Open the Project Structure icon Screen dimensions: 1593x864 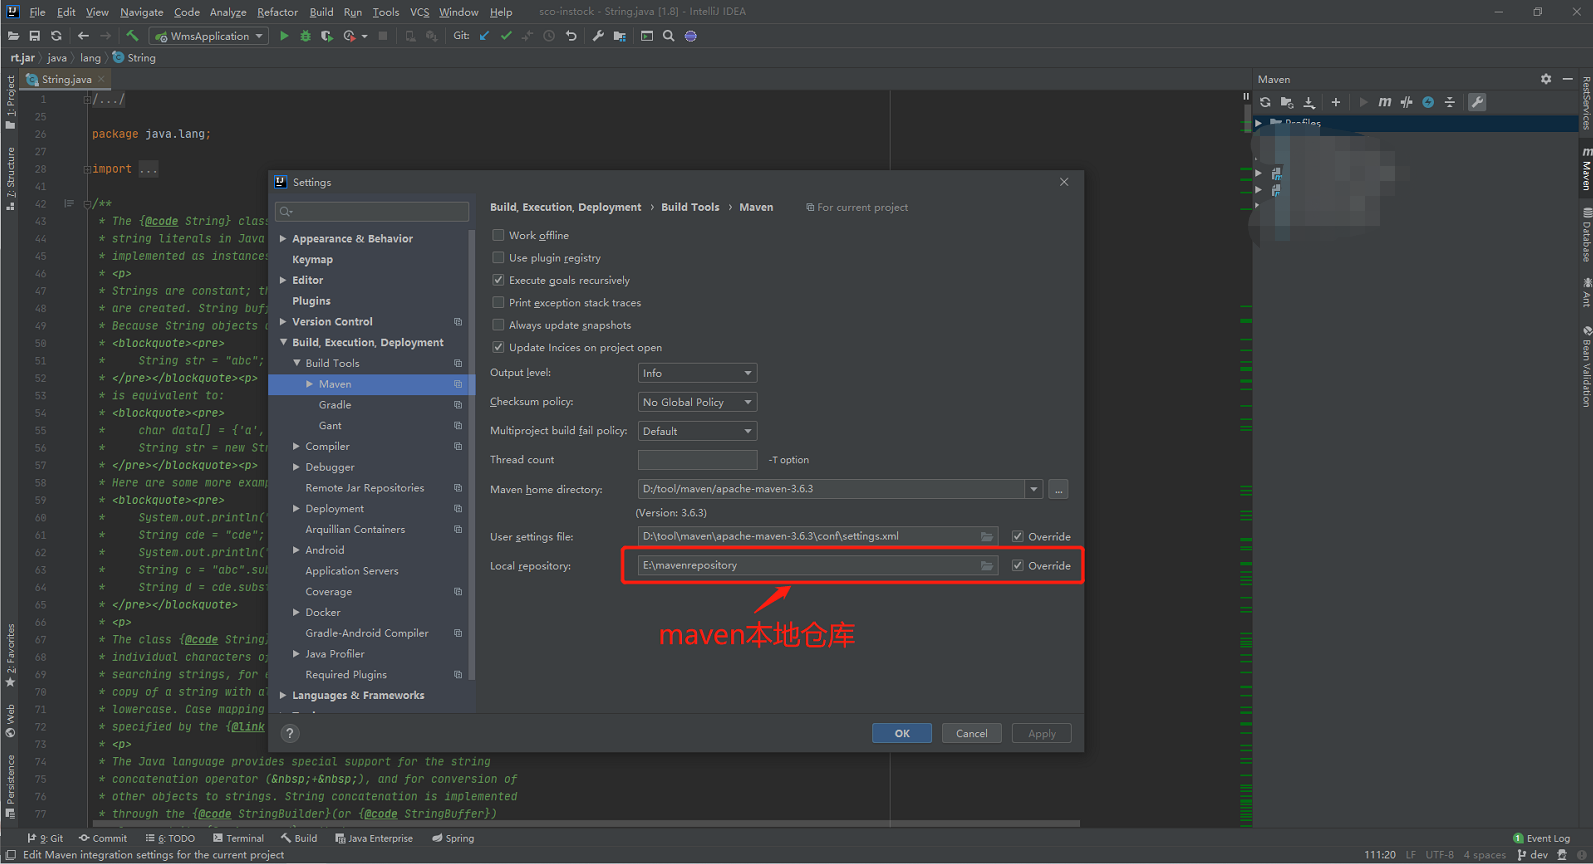pos(620,36)
